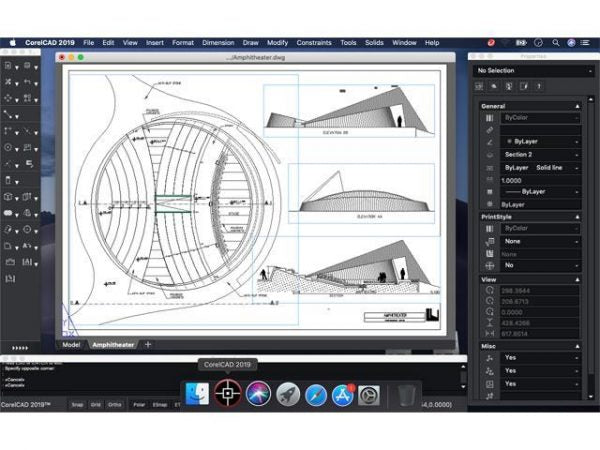The width and height of the screenshot is (600, 450).
Task: Select the Circle tool in left toolbar
Action: (x=8, y=147)
